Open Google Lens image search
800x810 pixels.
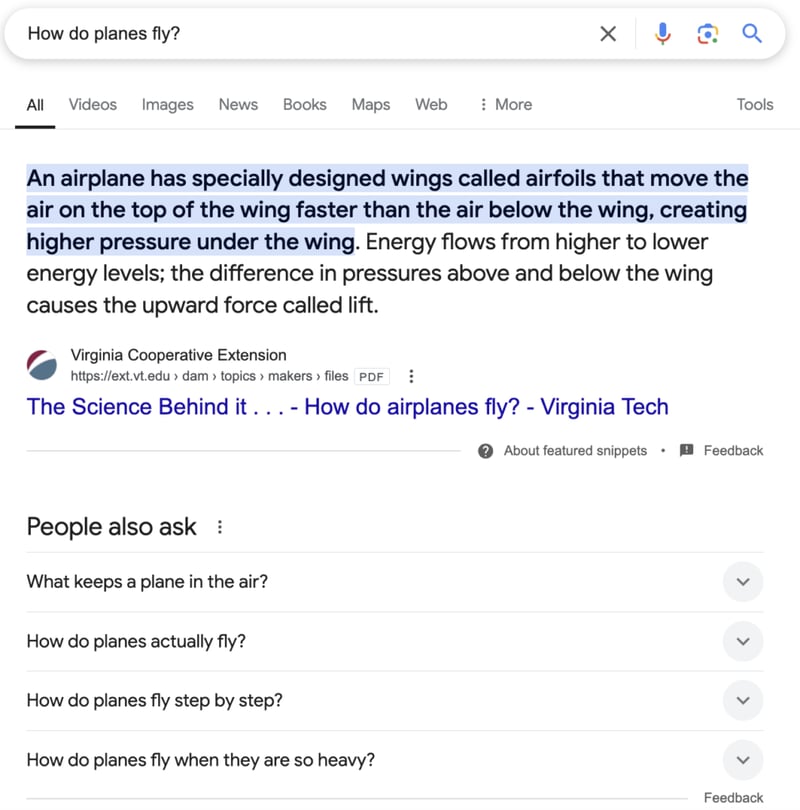coord(708,33)
